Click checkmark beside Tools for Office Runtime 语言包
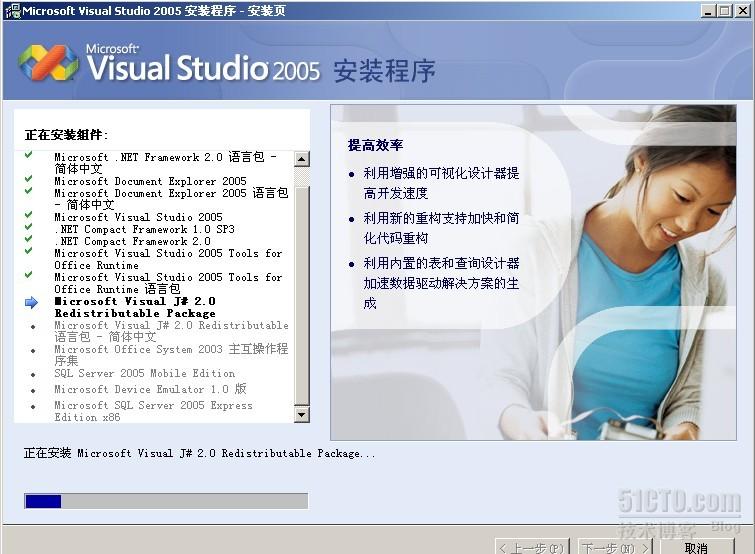755x554 pixels. point(28,275)
